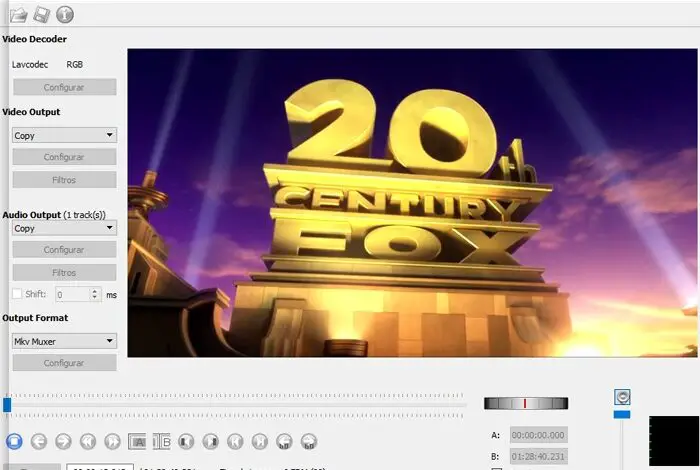Click the Shift milliseconds input field

tap(73, 294)
